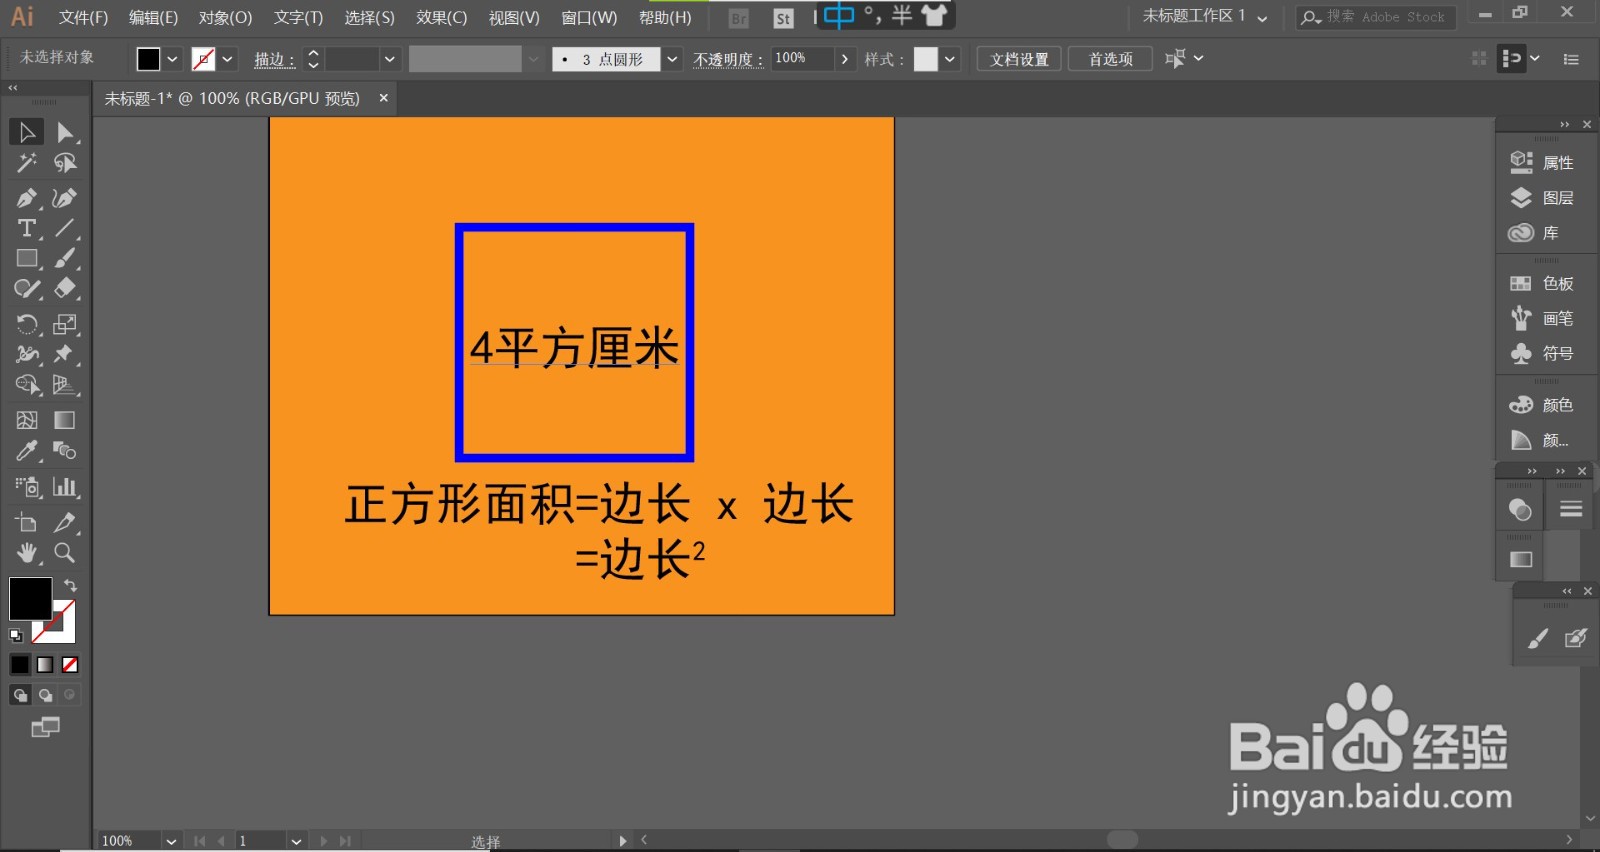Image resolution: width=1600 pixels, height=852 pixels.
Task: Set paint mode to solid Color
Action: [x=20, y=664]
